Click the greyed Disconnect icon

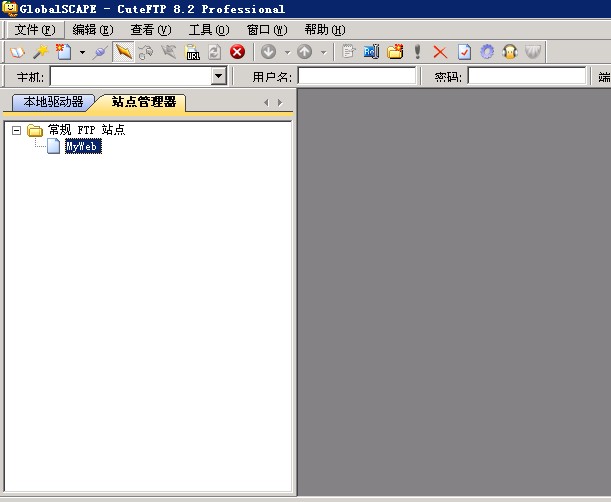pyautogui.click(x=146, y=52)
